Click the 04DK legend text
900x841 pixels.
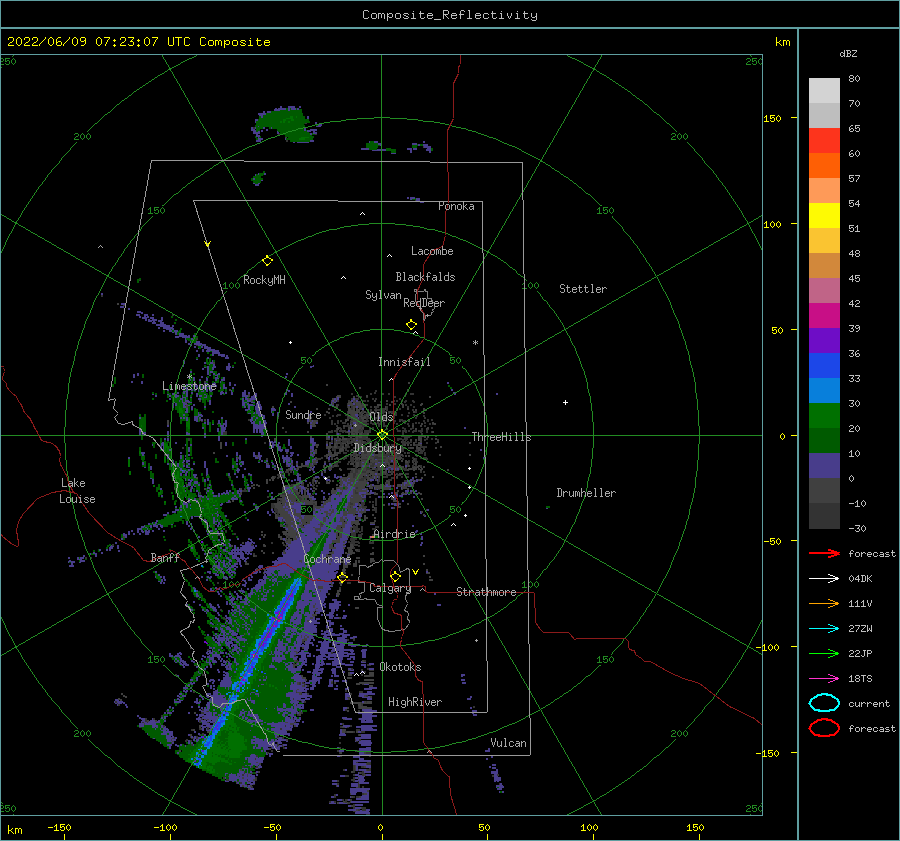(x=860, y=579)
